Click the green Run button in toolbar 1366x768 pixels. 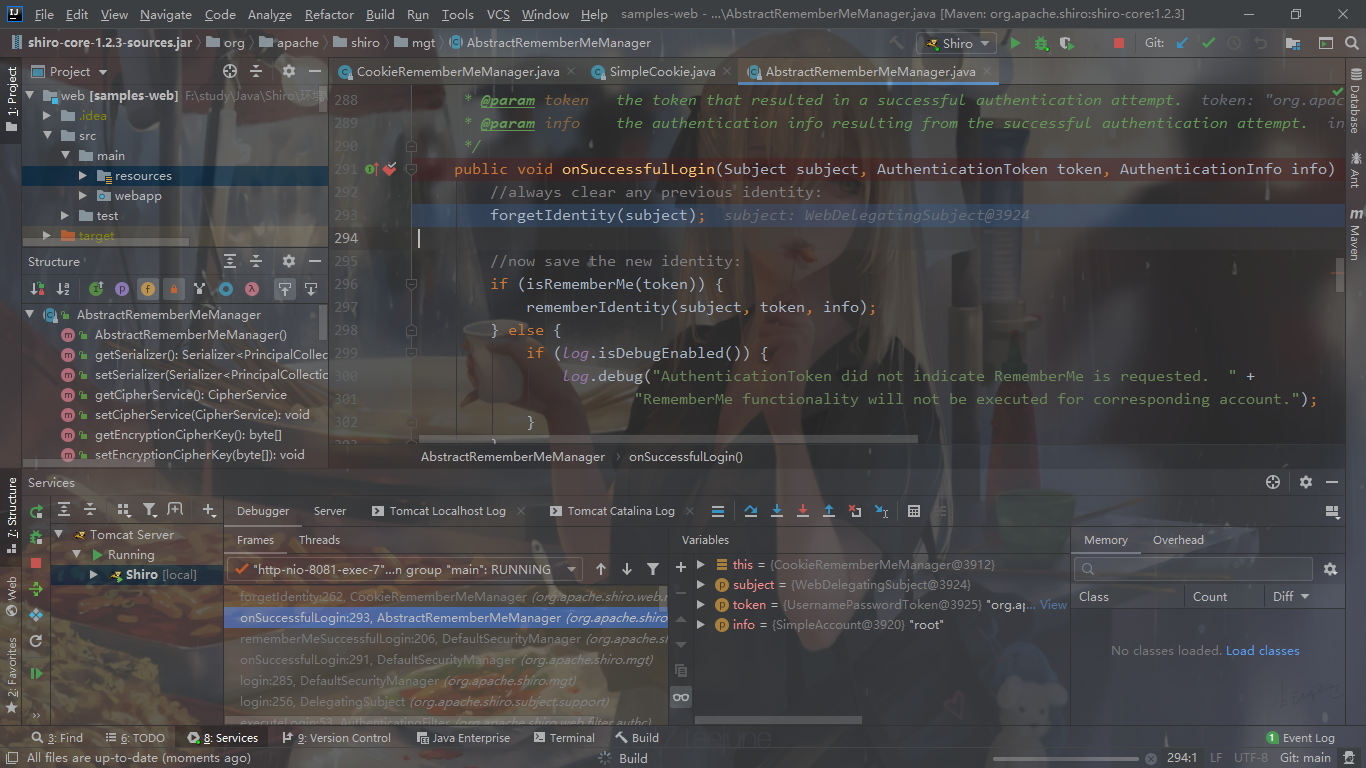[x=1016, y=44]
